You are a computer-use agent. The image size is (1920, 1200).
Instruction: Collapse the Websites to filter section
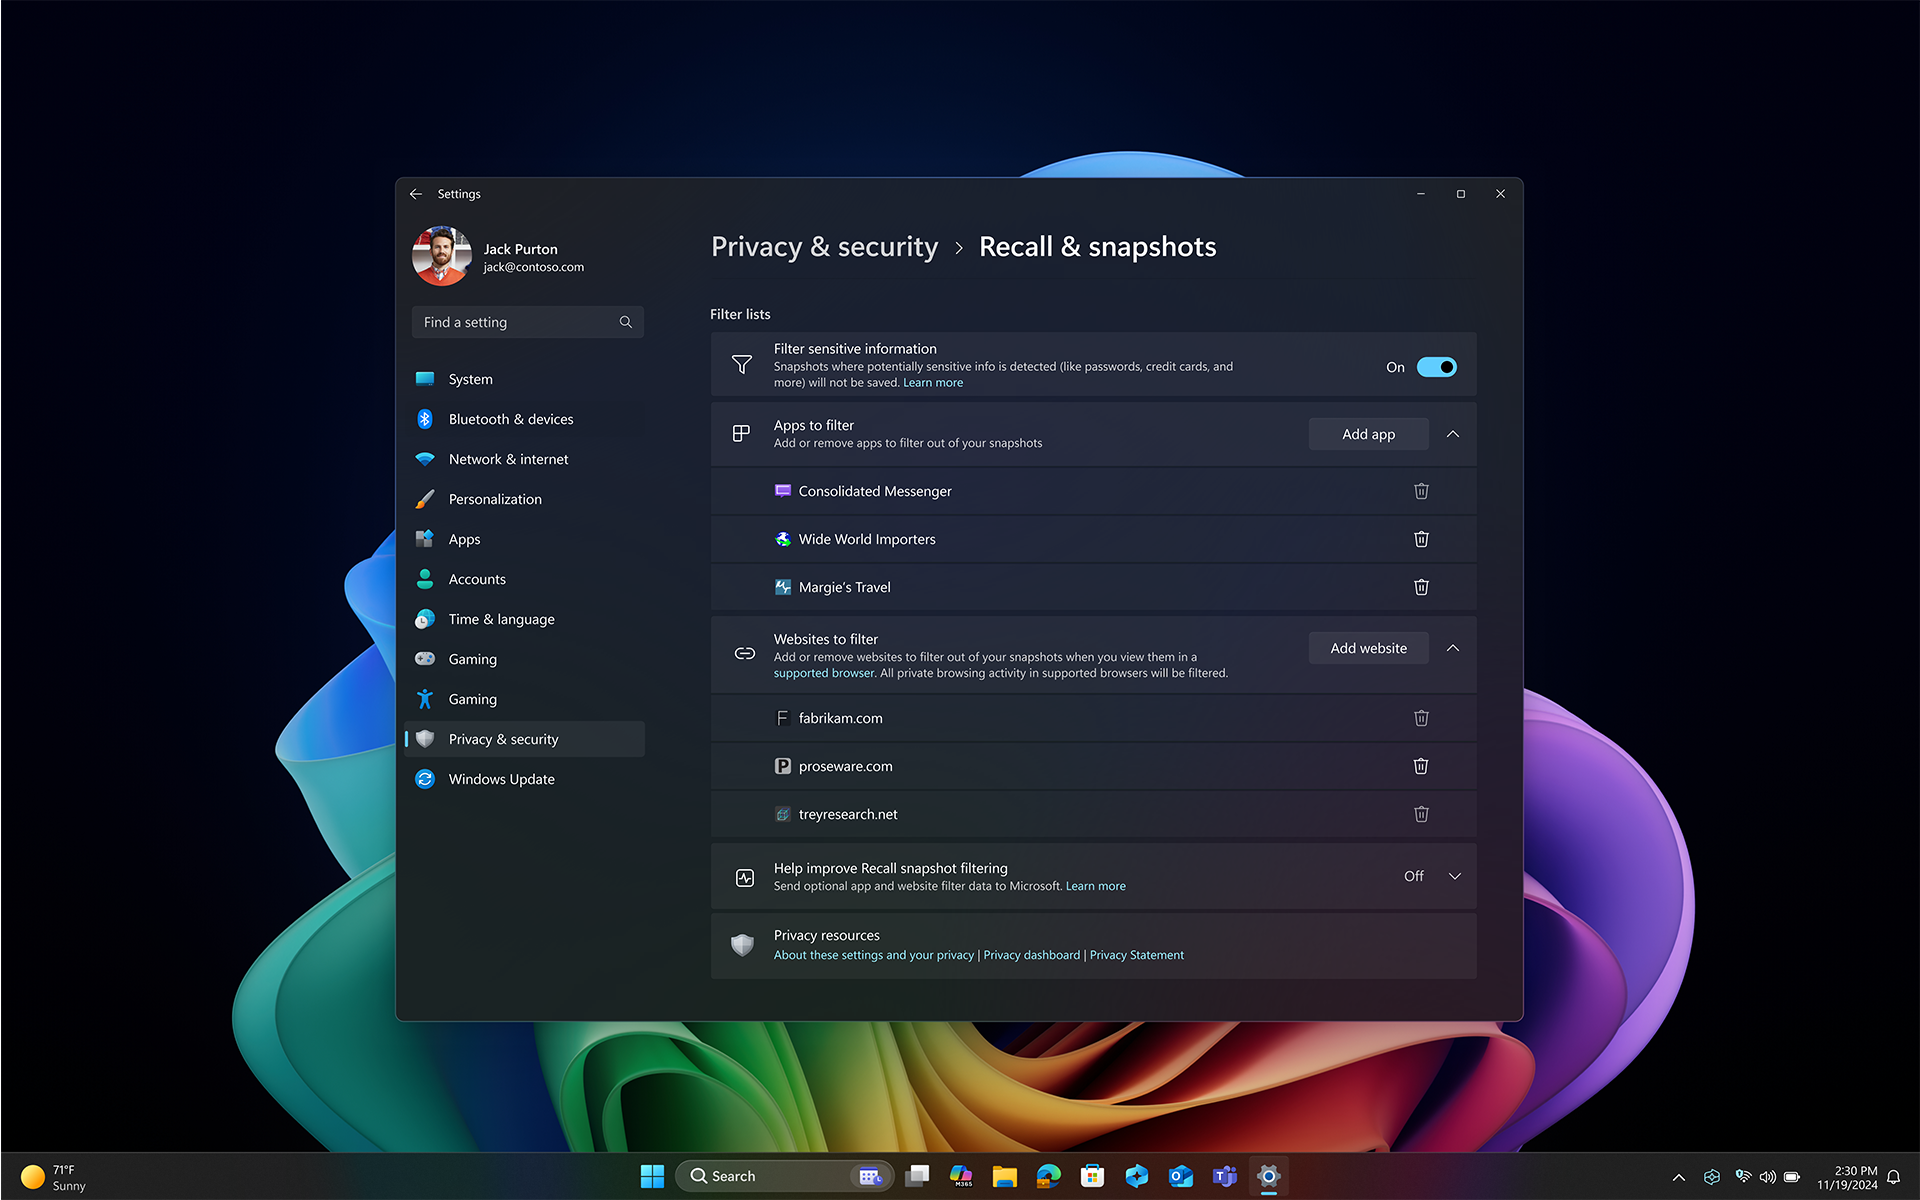tap(1451, 647)
